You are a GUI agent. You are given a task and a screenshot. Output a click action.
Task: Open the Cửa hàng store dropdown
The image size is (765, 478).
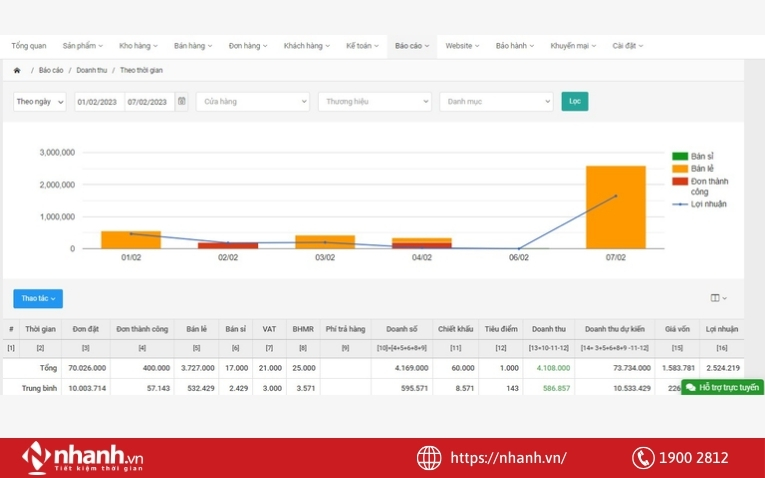tap(253, 102)
